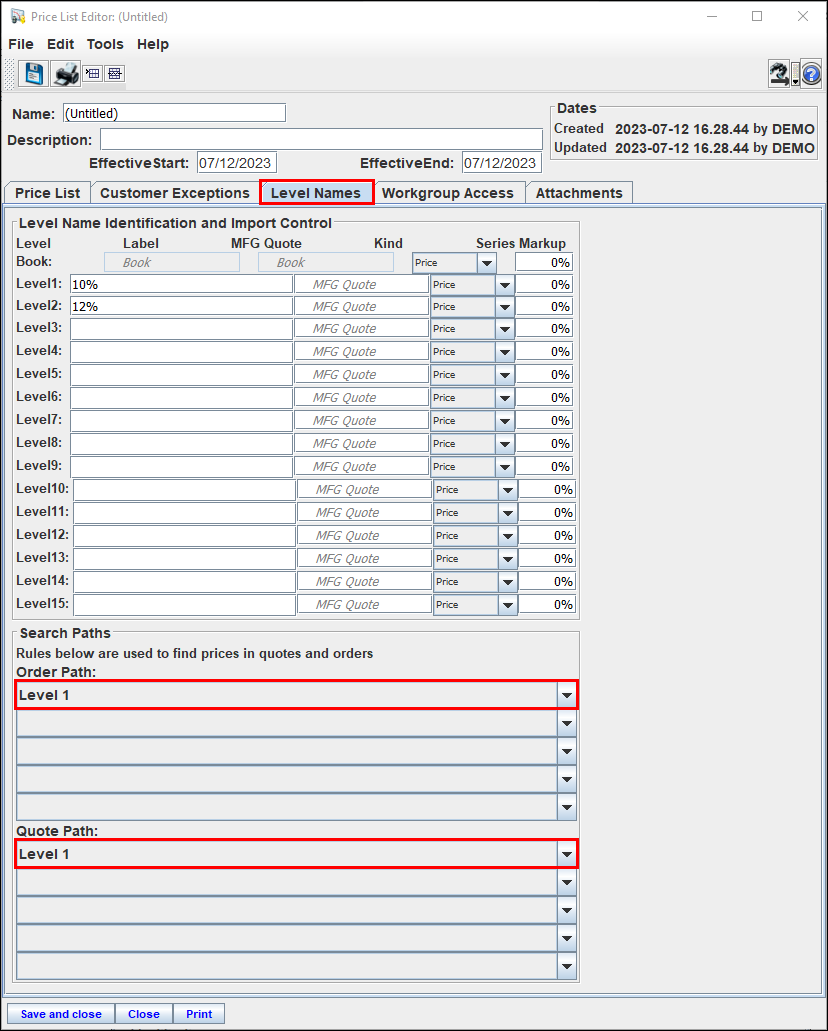Click the Level9 Series Markup field
The width and height of the screenshot is (828, 1031).
[x=544, y=467]
